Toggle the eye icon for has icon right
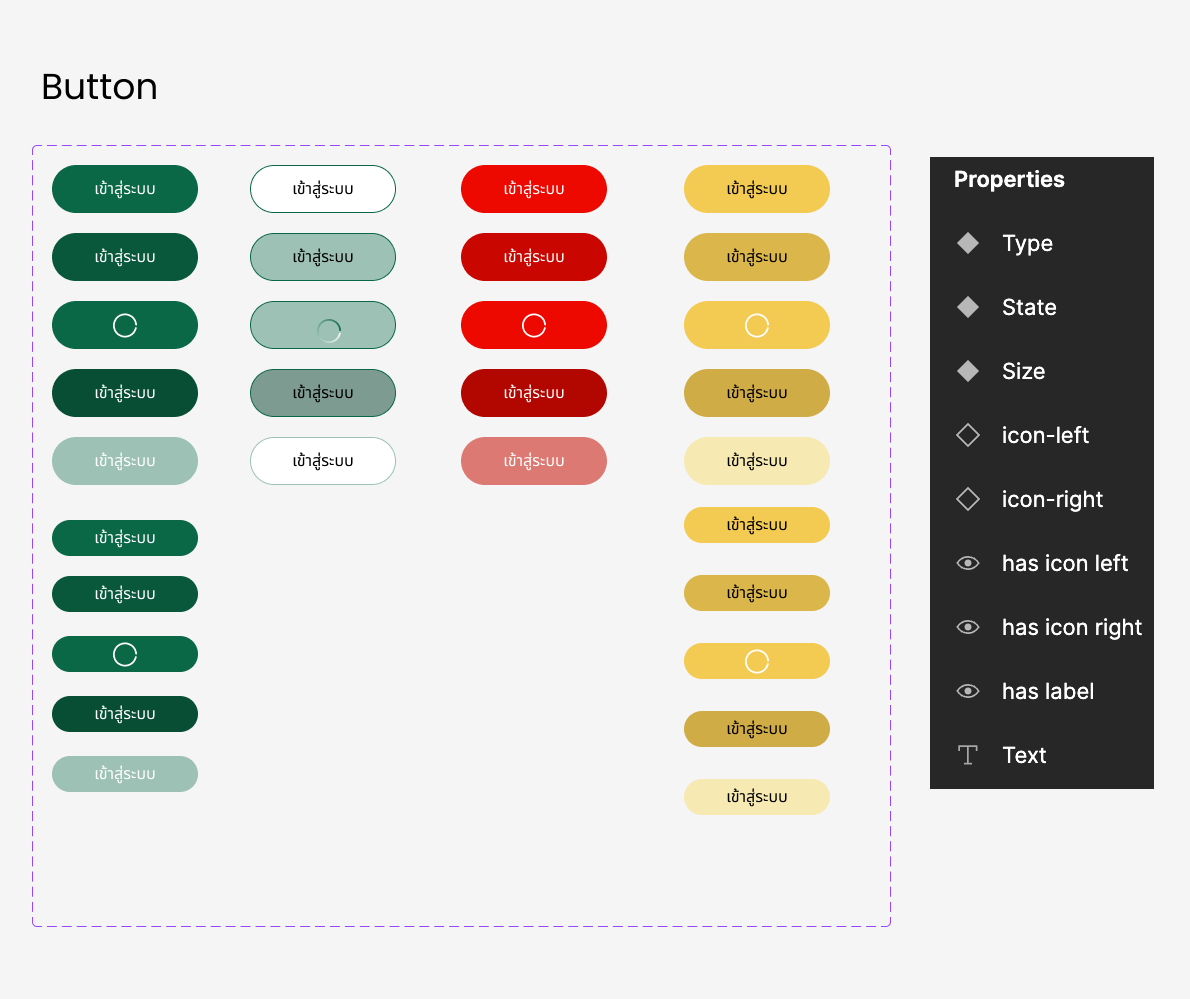 point(967,627)
